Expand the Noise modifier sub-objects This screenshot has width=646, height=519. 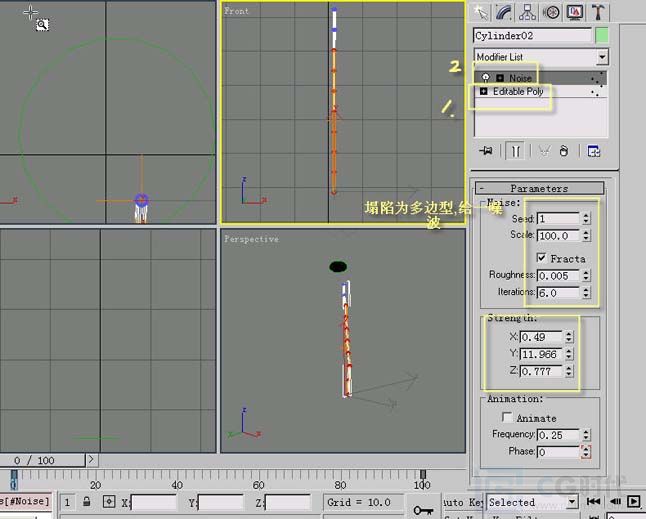point(500,78)
